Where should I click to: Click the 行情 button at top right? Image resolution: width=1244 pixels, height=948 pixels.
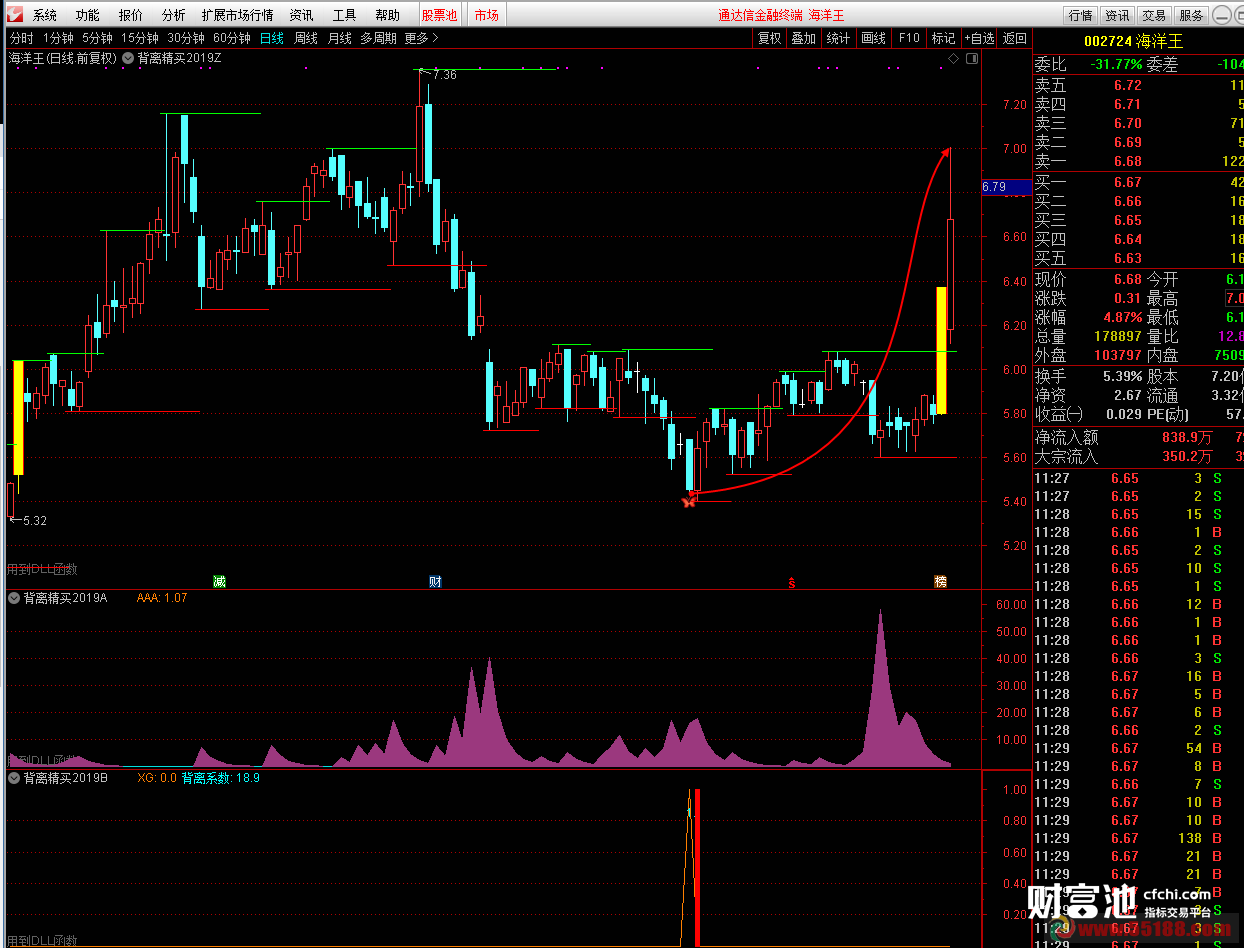[1080, 15]
